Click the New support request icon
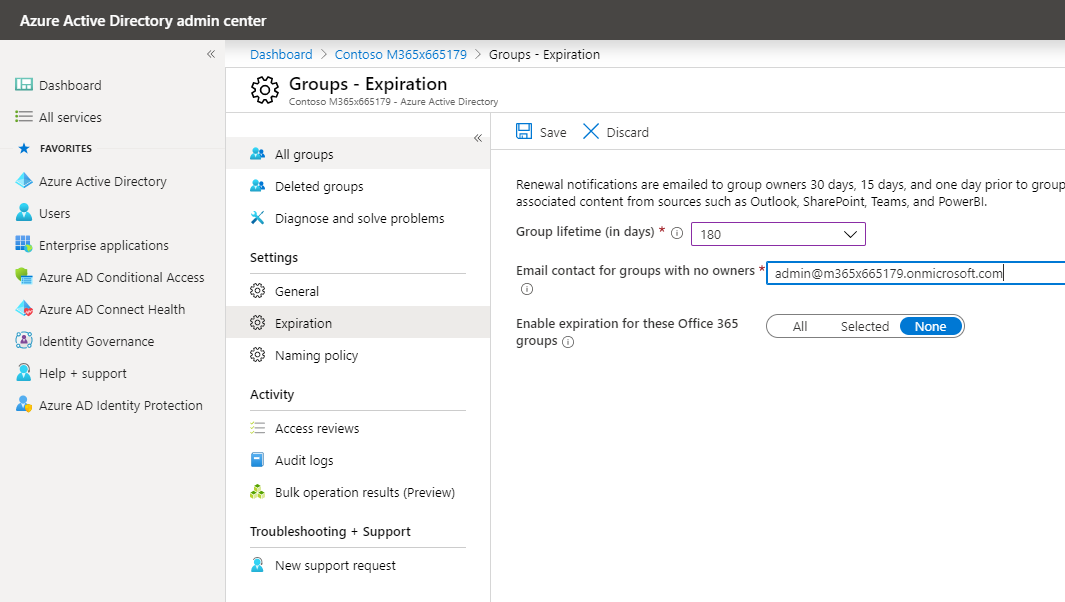 [257, 565]
